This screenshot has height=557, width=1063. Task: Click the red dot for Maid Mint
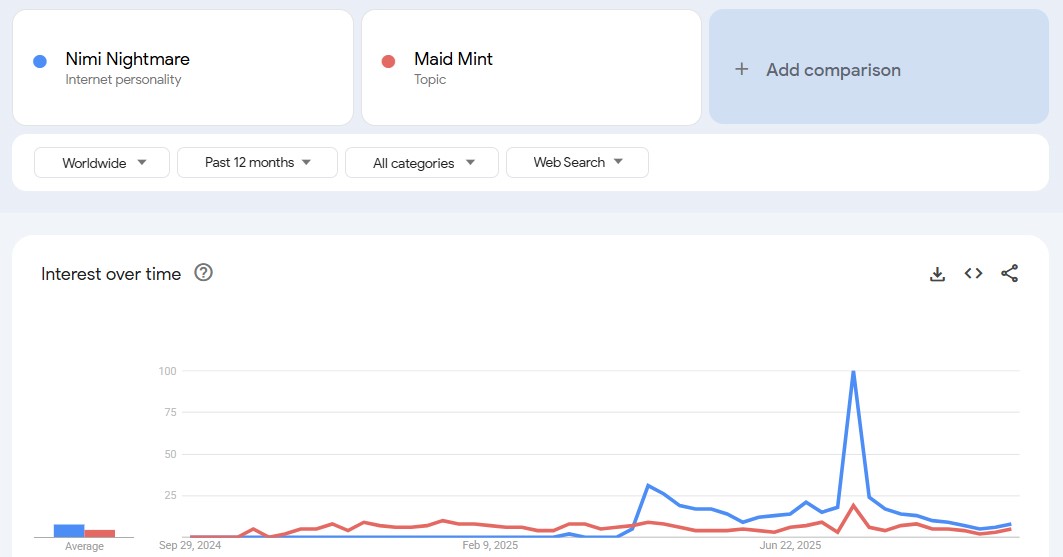[389, 61]
